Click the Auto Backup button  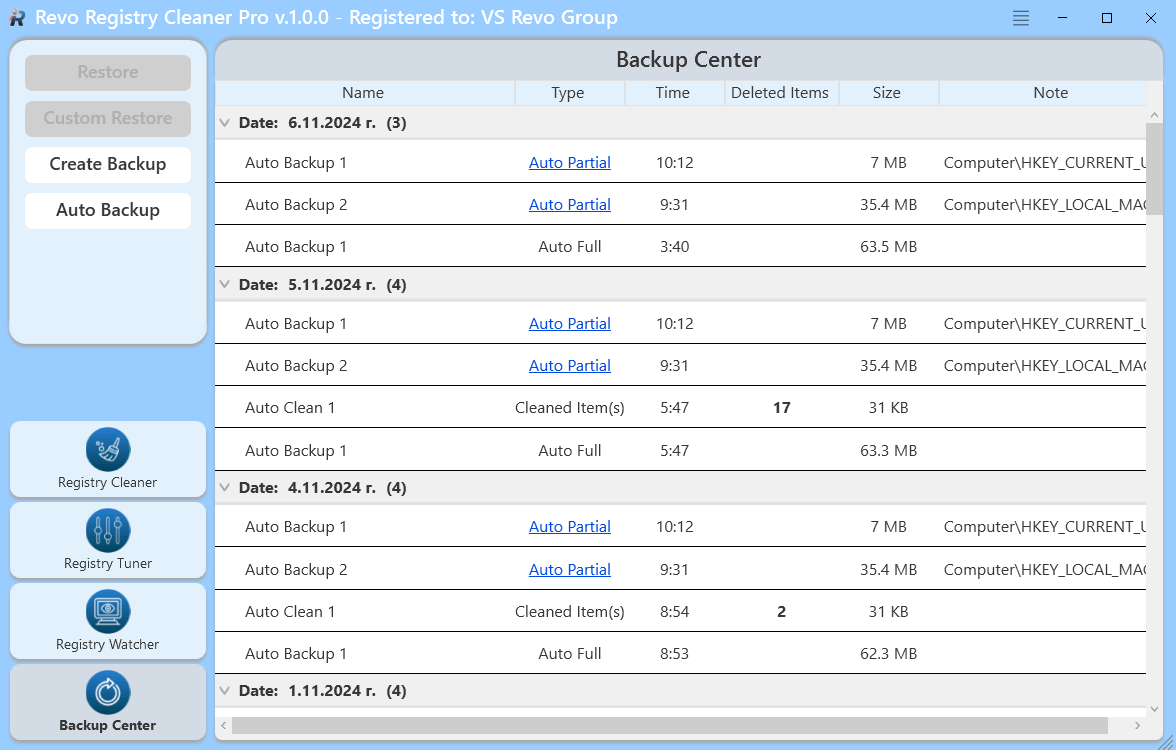click(108, 210)
